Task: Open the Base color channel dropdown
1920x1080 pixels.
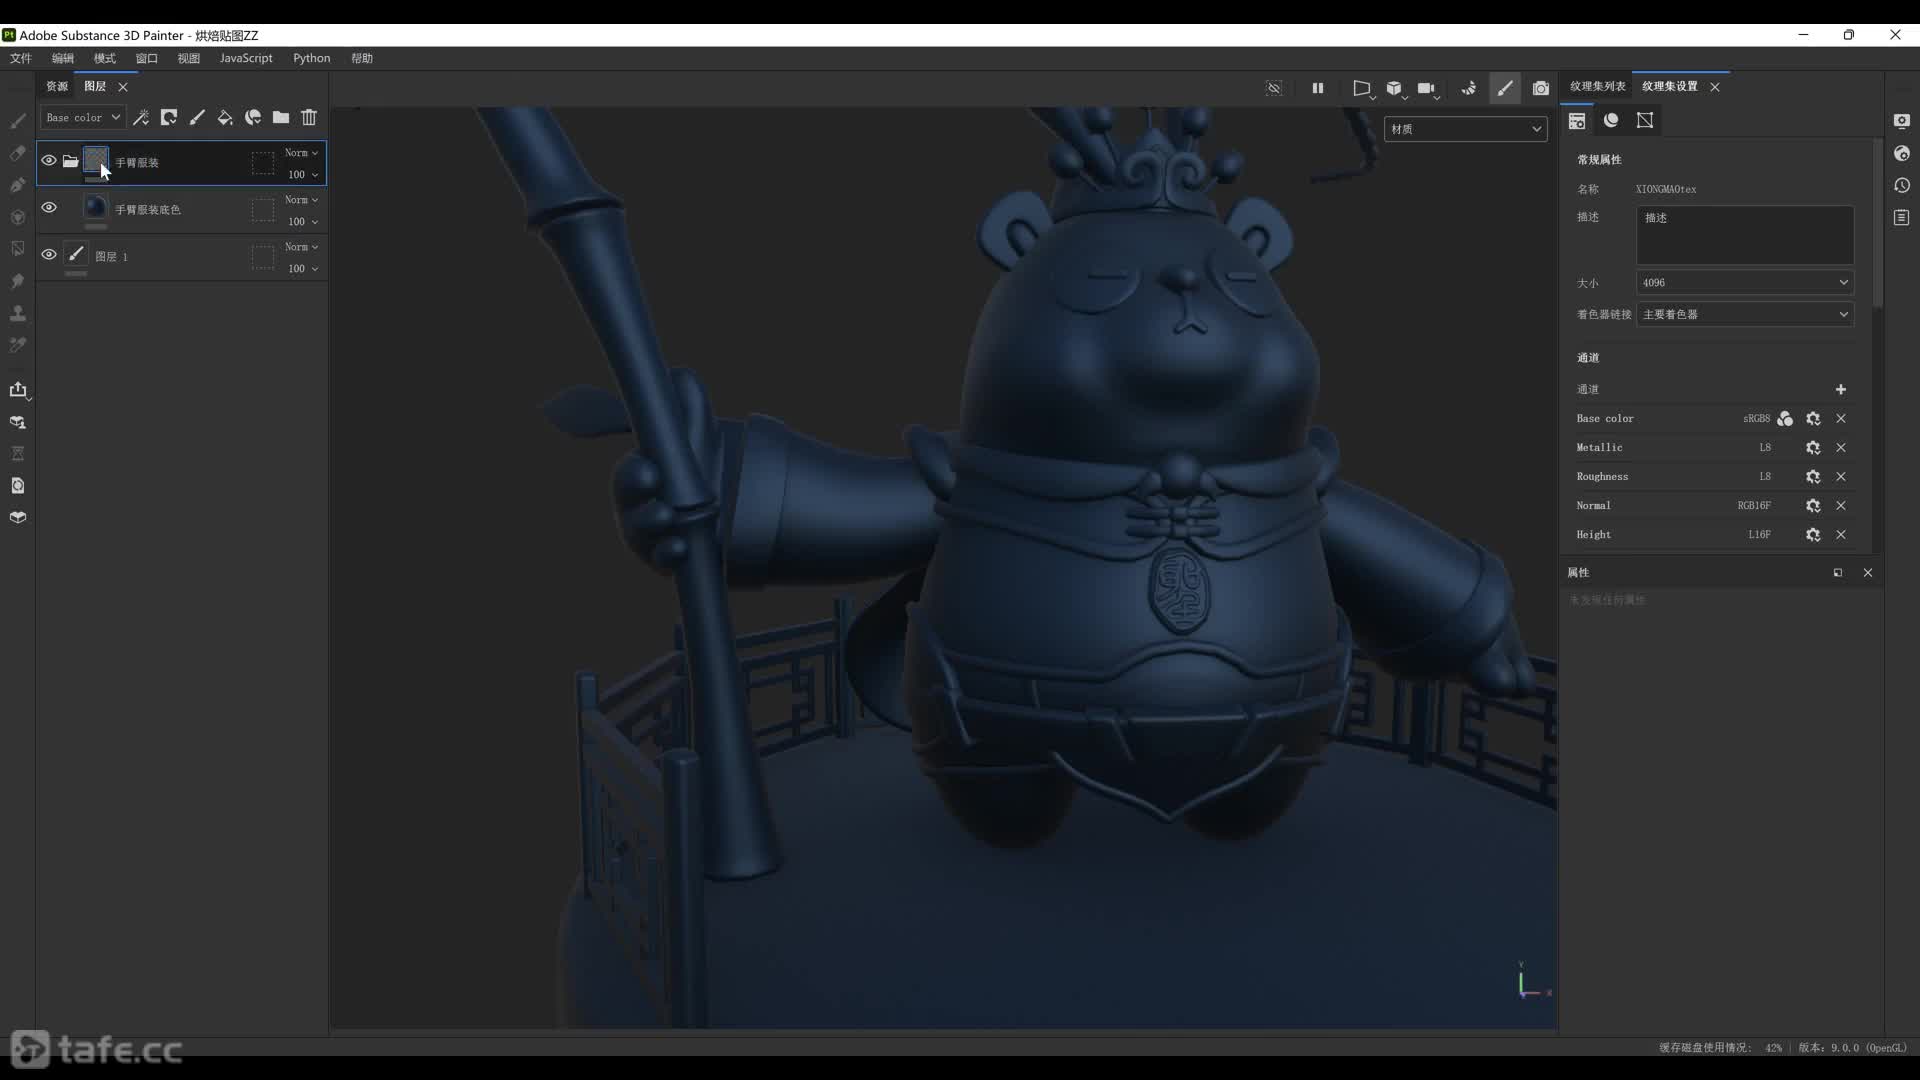Action: (x=83, y=118)
